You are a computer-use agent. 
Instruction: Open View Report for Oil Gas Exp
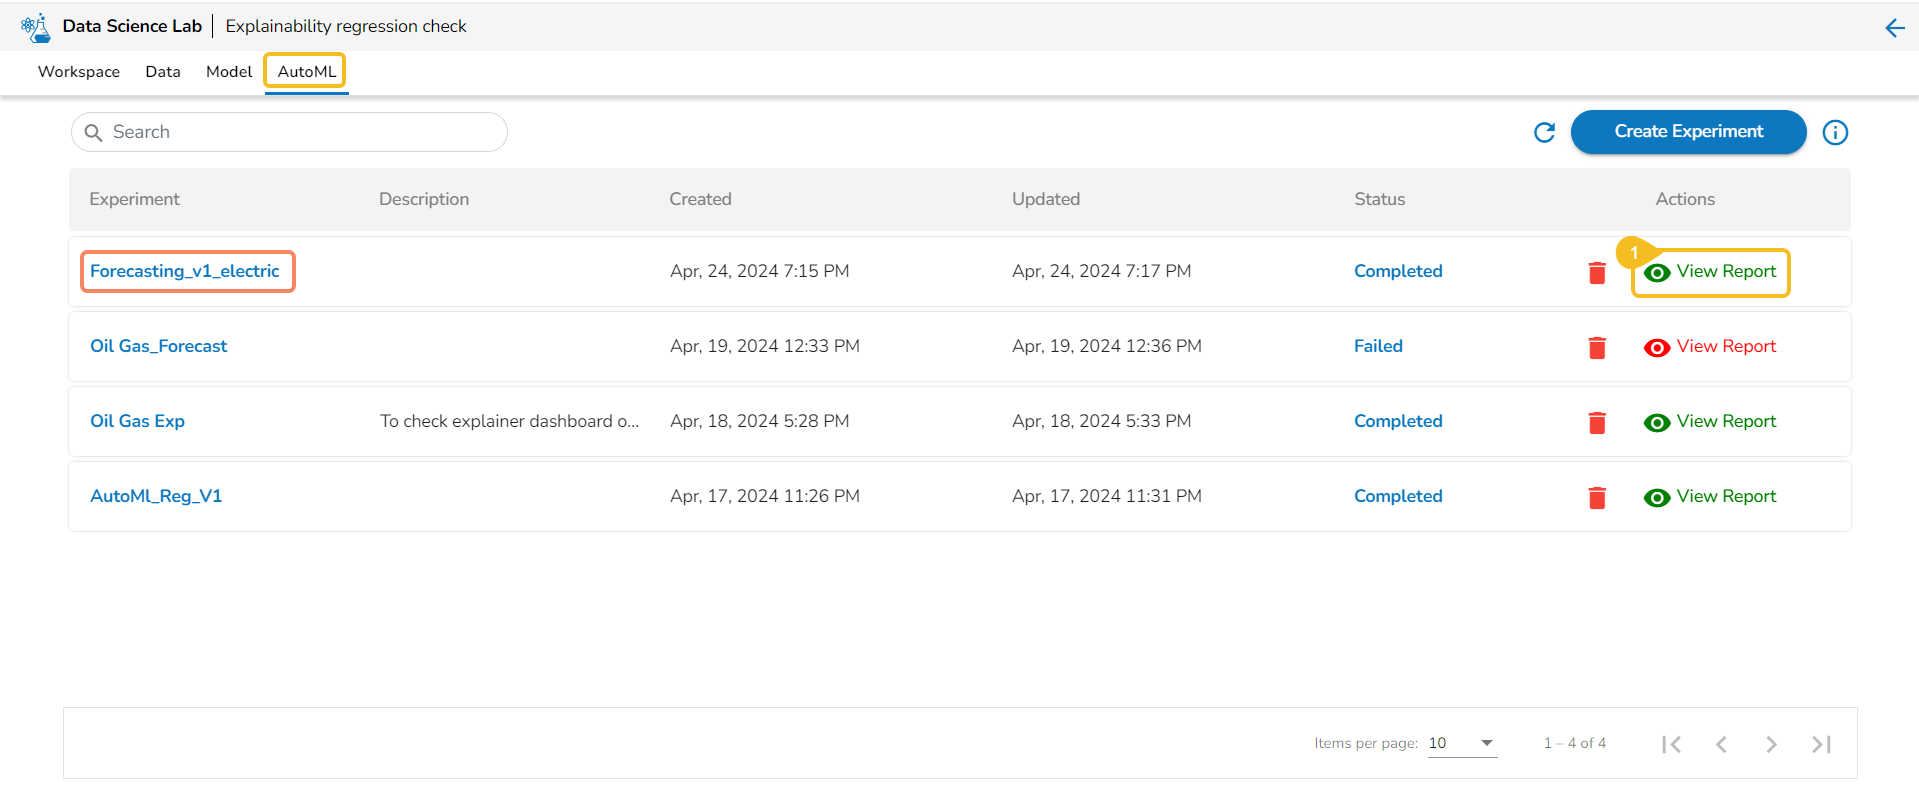pos(1711,422)
